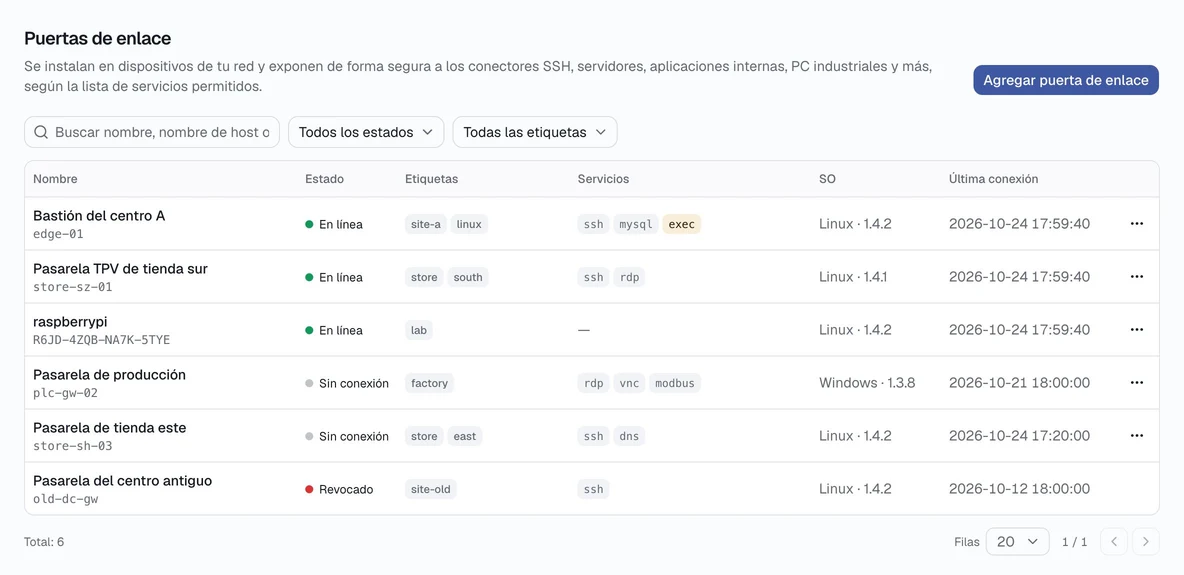The height and width of the screenshot is (575, 1184).
Task: Click the dns service chip
Action: coord(629,436)
